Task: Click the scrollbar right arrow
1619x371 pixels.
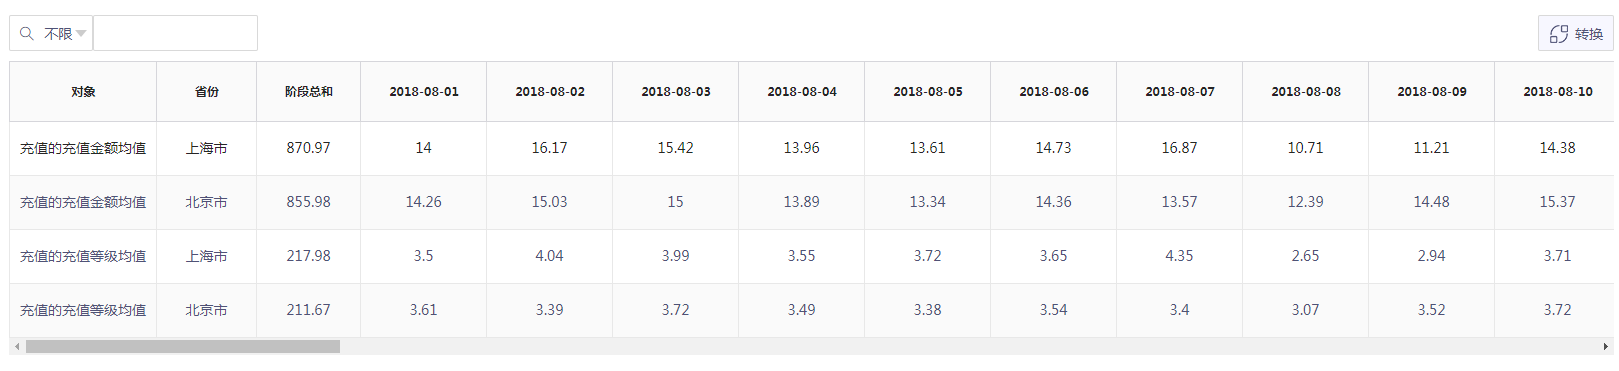Action: (x=1606, y=346)
